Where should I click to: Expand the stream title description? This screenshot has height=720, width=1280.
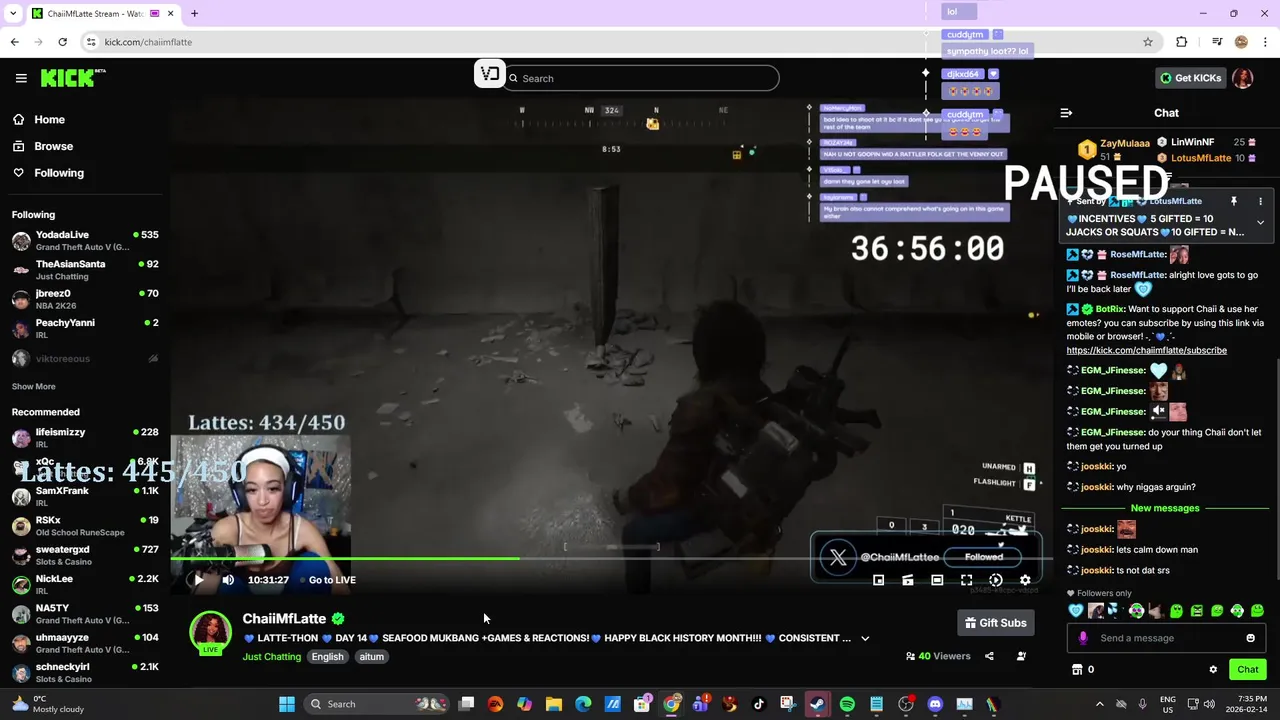(865, 638)
